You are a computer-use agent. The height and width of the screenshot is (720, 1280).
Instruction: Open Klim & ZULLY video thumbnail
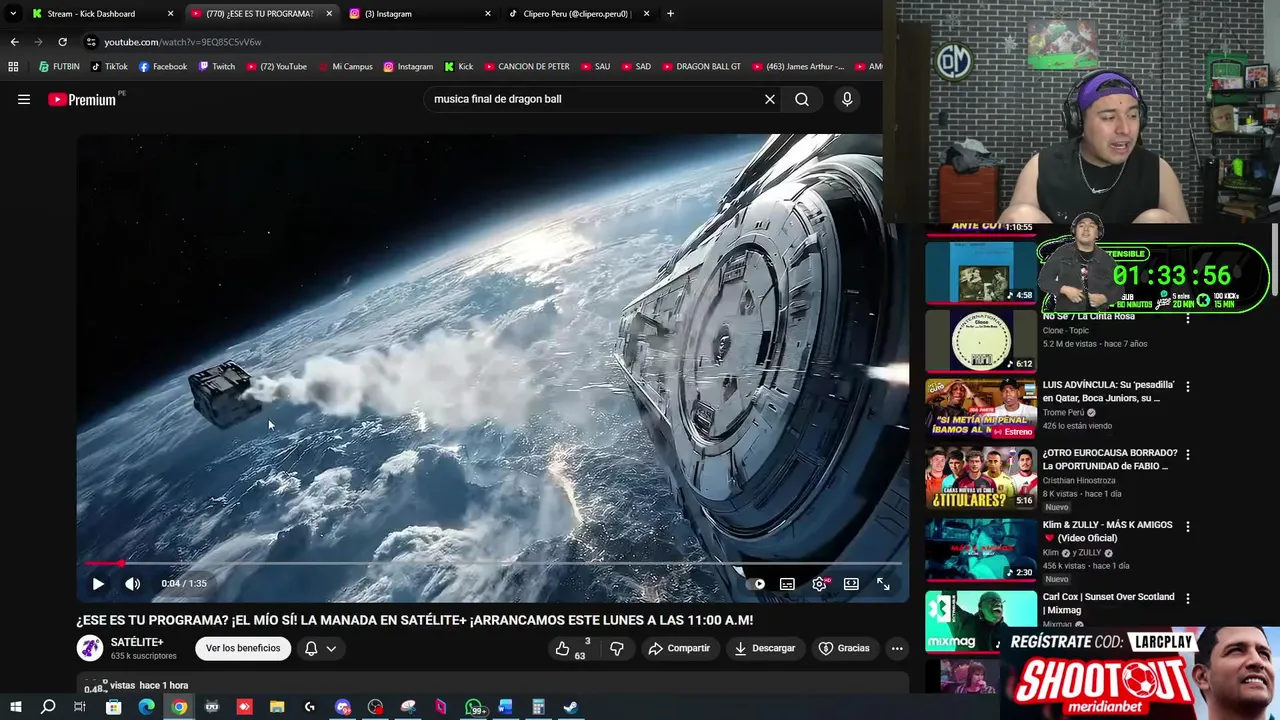981,550
